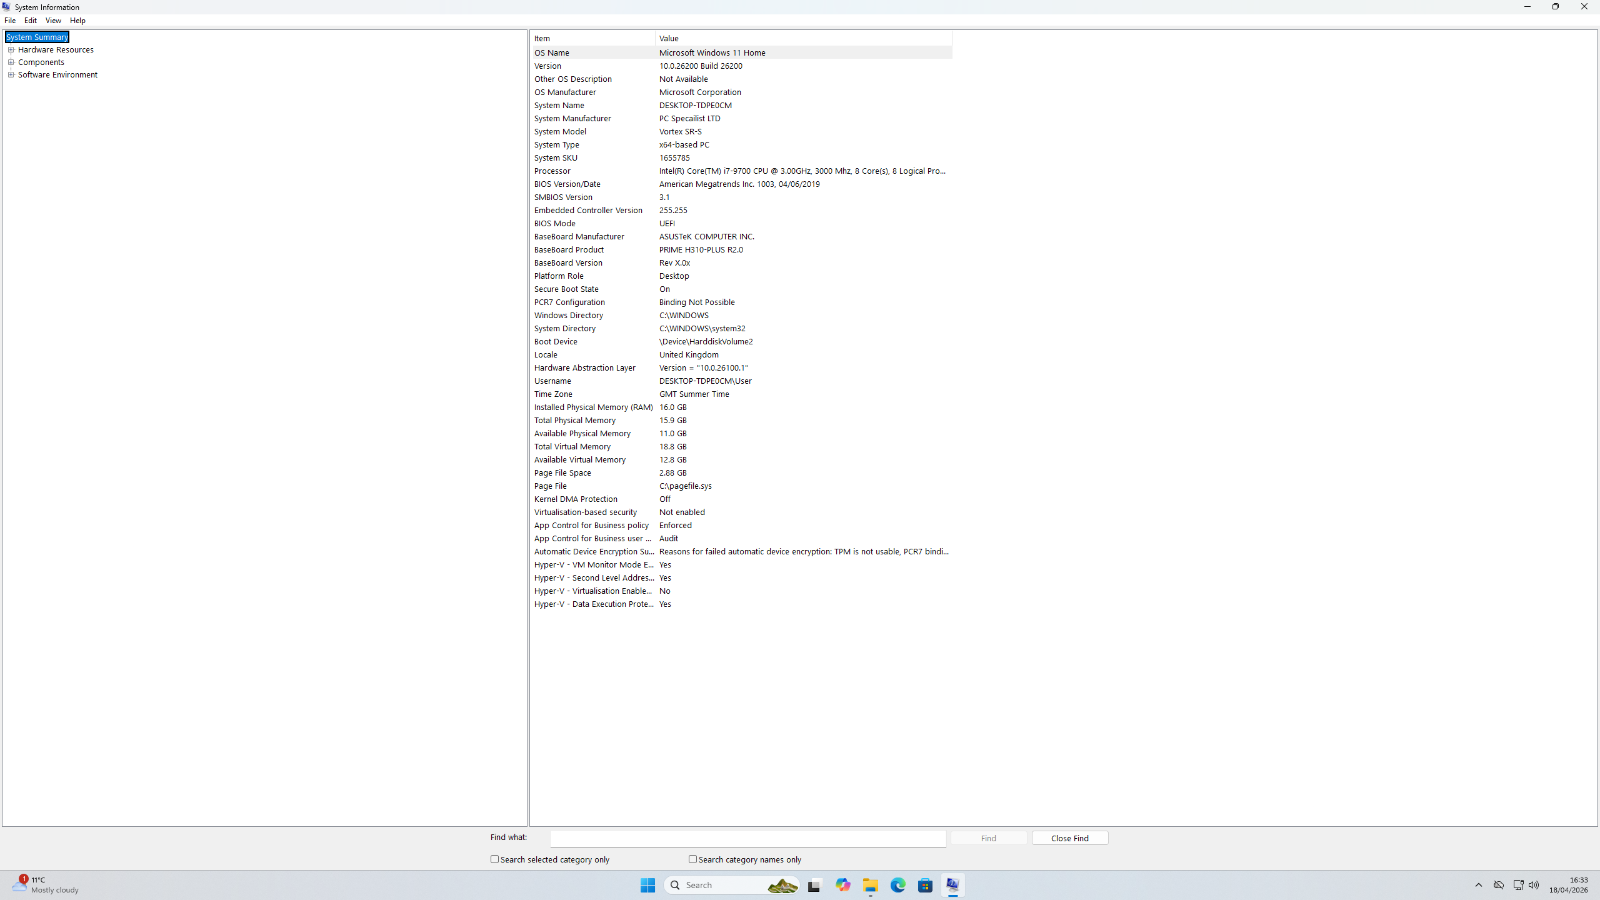Click the Value column header
This screenshot has height=900, width=1600.
tap(804, 38)
